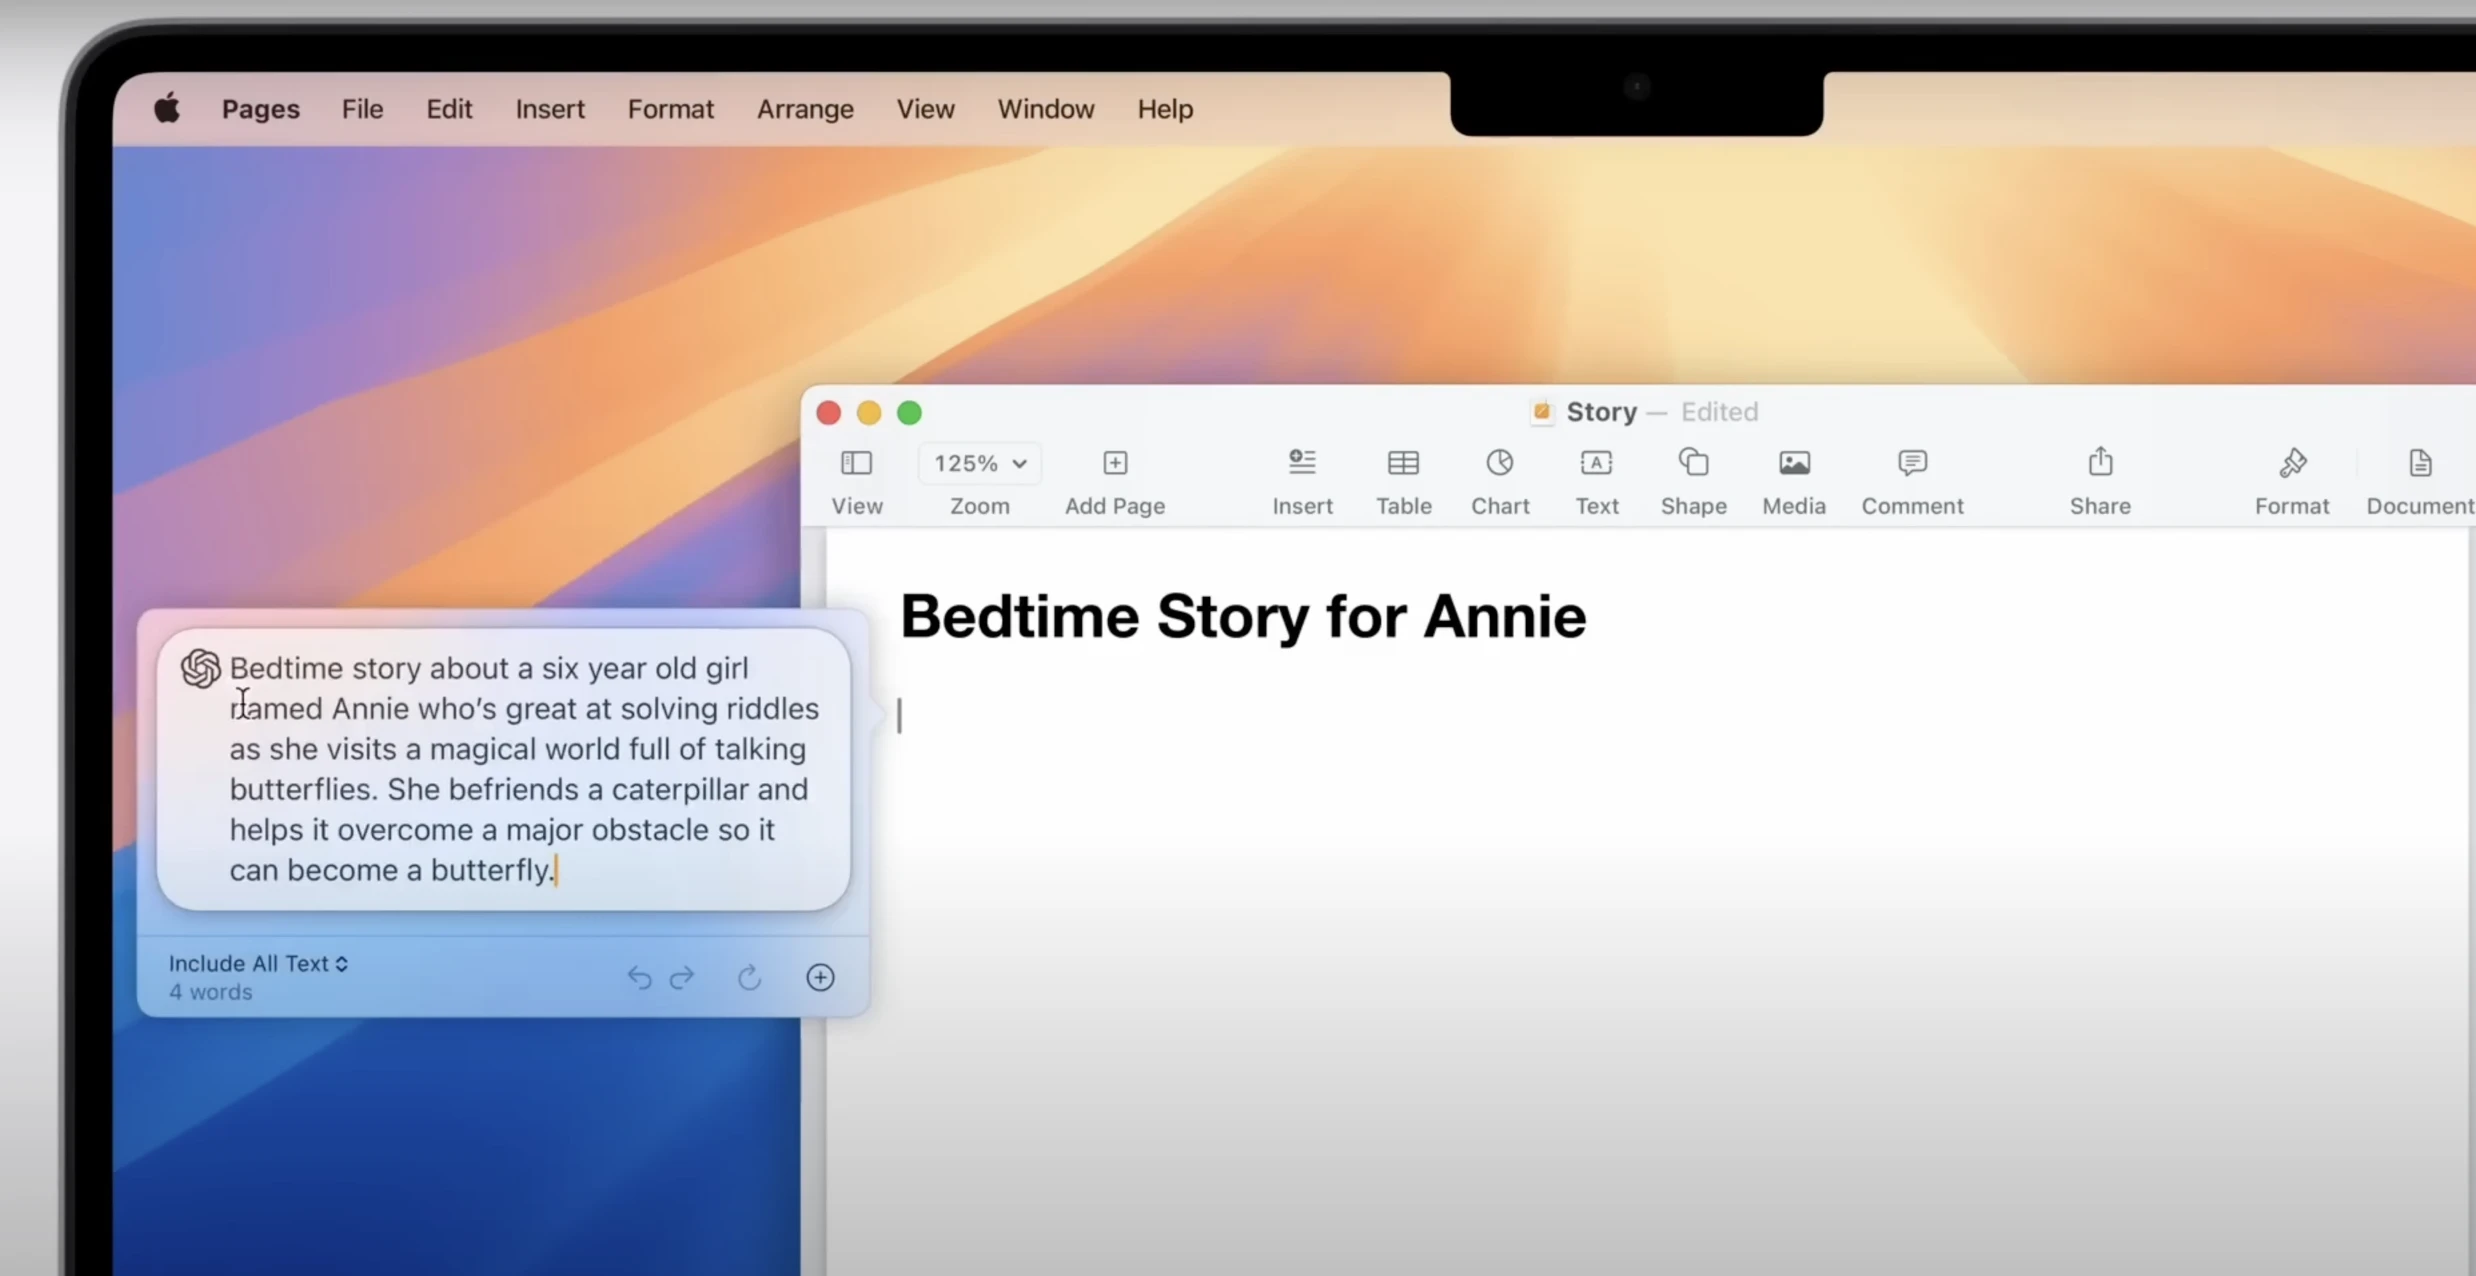Open the Table insertion tool
This screenshot has width=2476, height=1276.
click(x=1403, y=480)
